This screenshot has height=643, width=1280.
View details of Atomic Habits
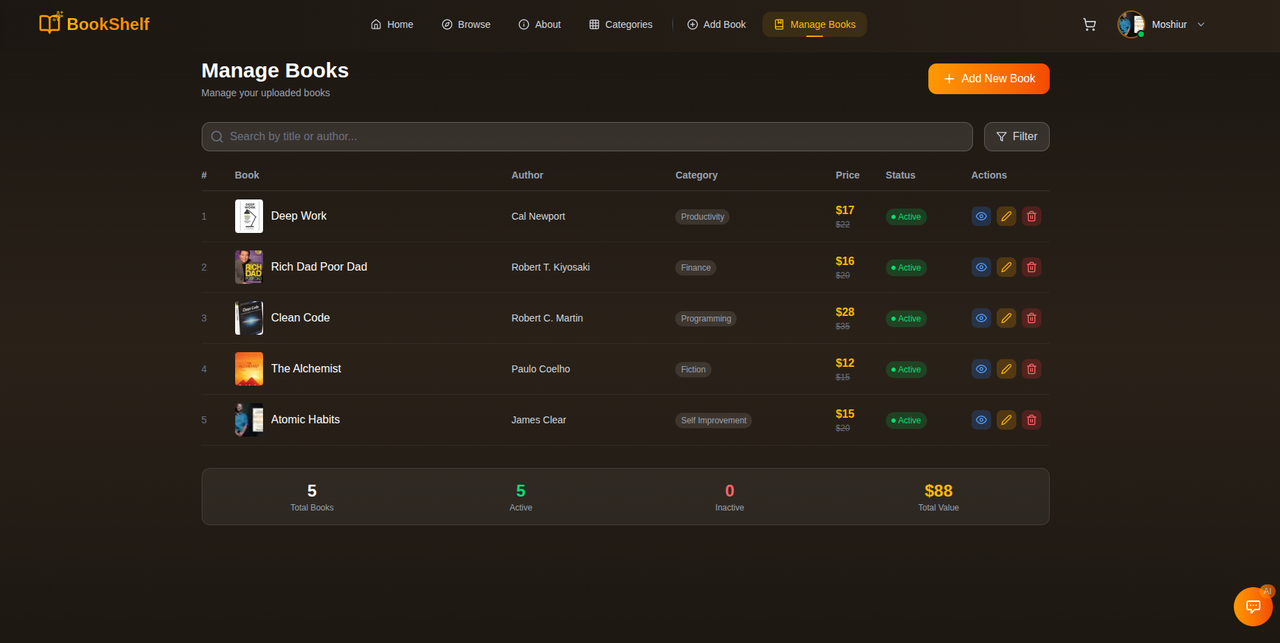click(x=981, y=420)
